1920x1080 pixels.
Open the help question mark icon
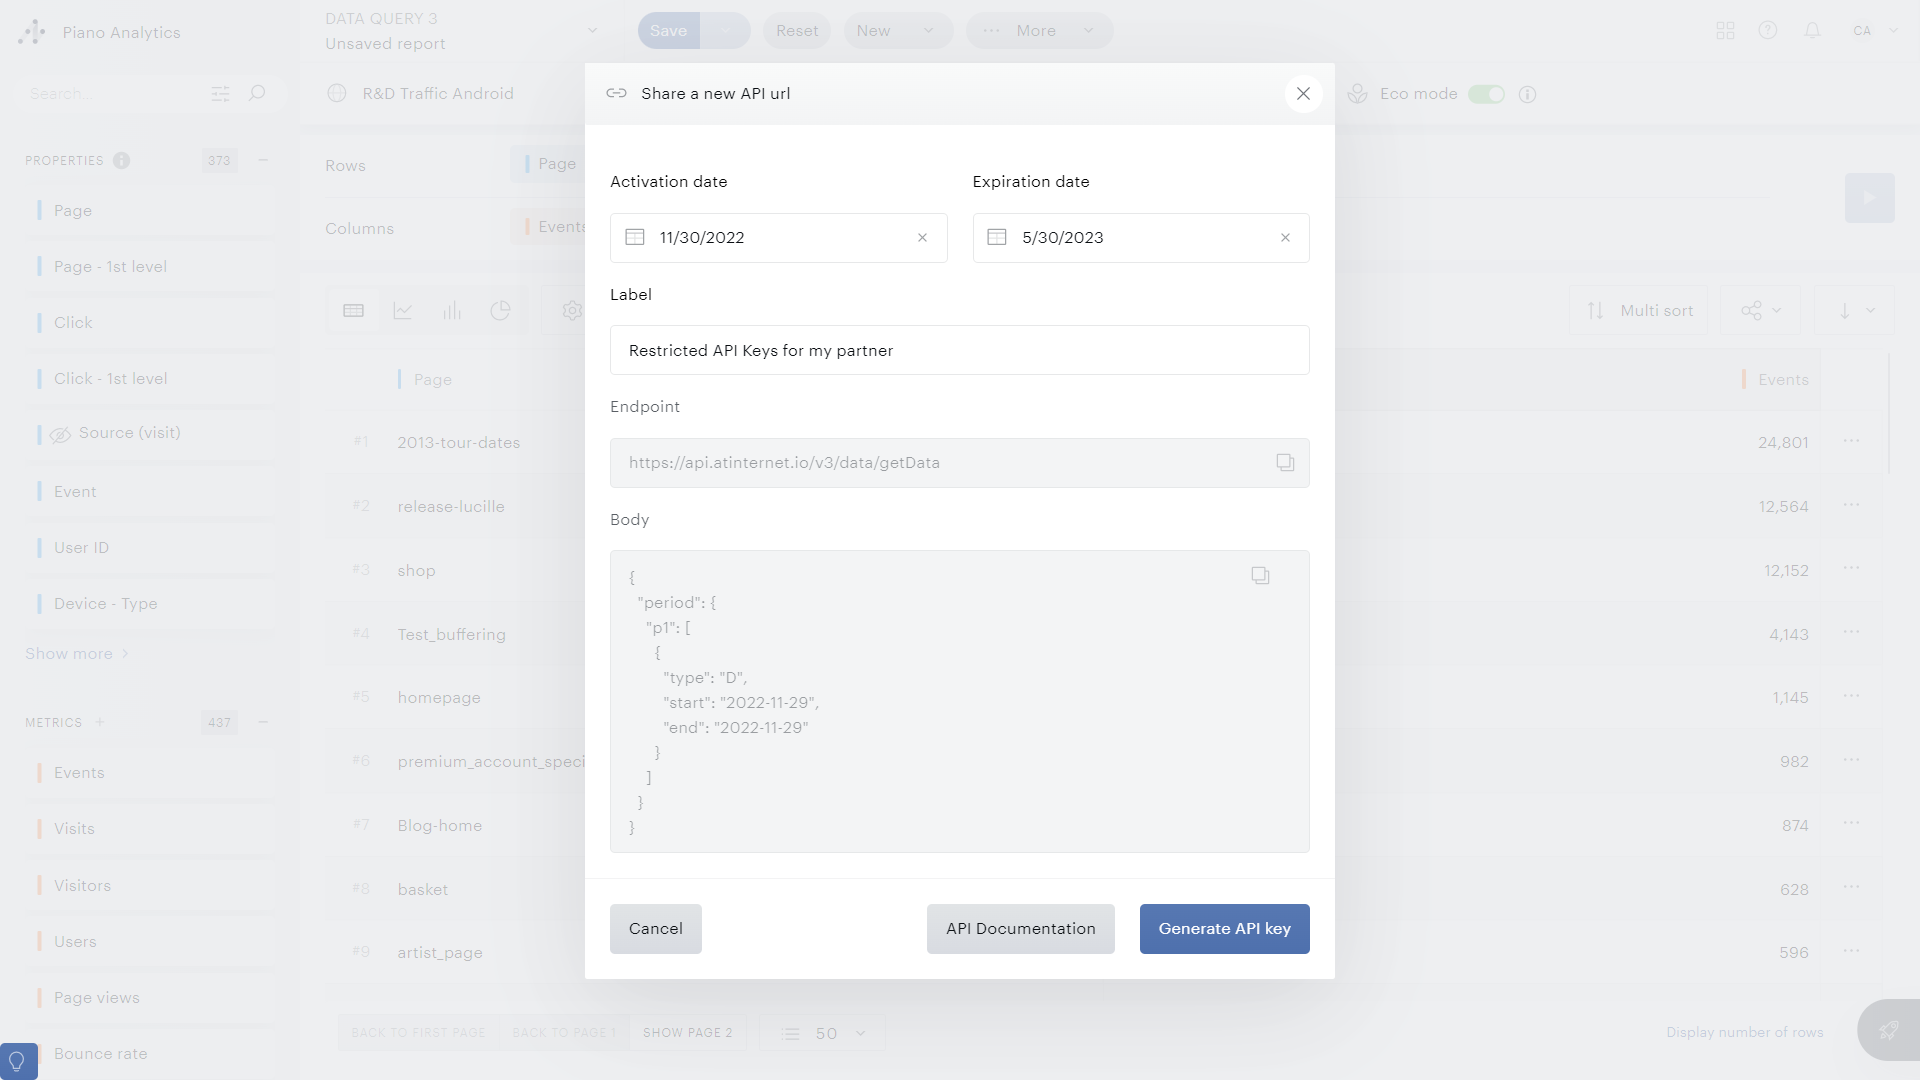(1768, 31)
